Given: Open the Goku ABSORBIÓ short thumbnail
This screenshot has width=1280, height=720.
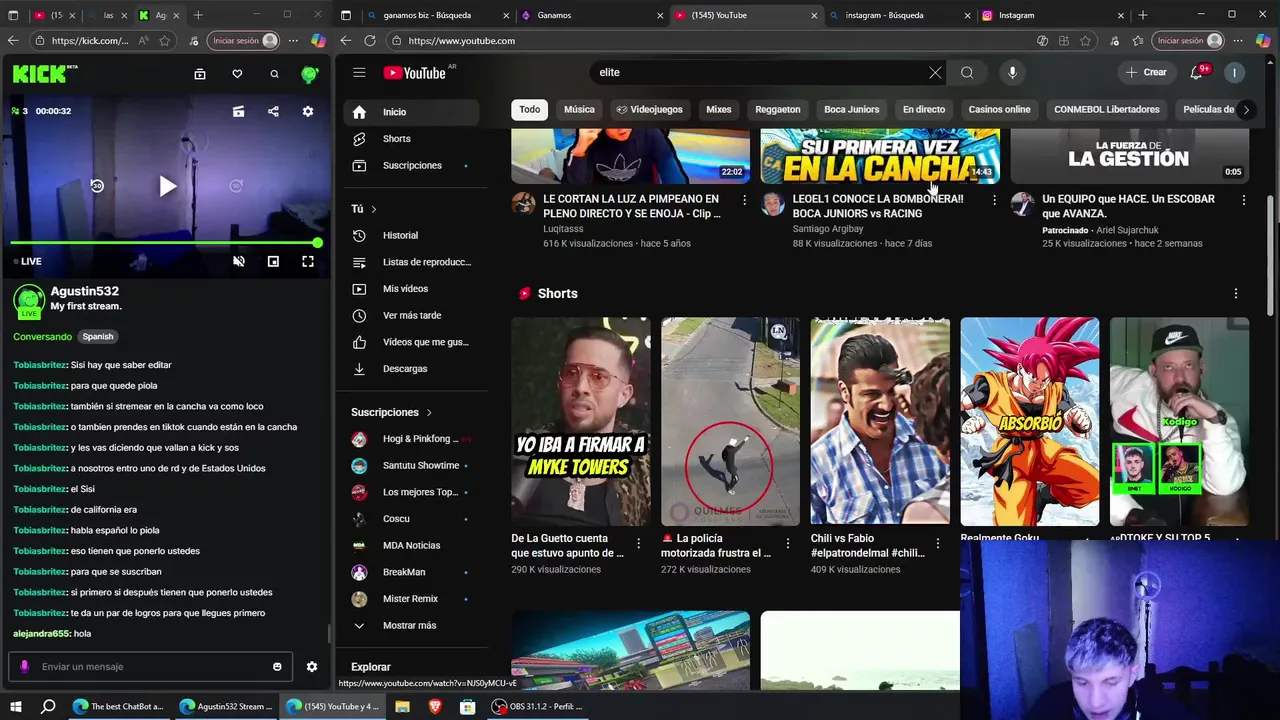Looking at the screenshot, I should 1030,422.
